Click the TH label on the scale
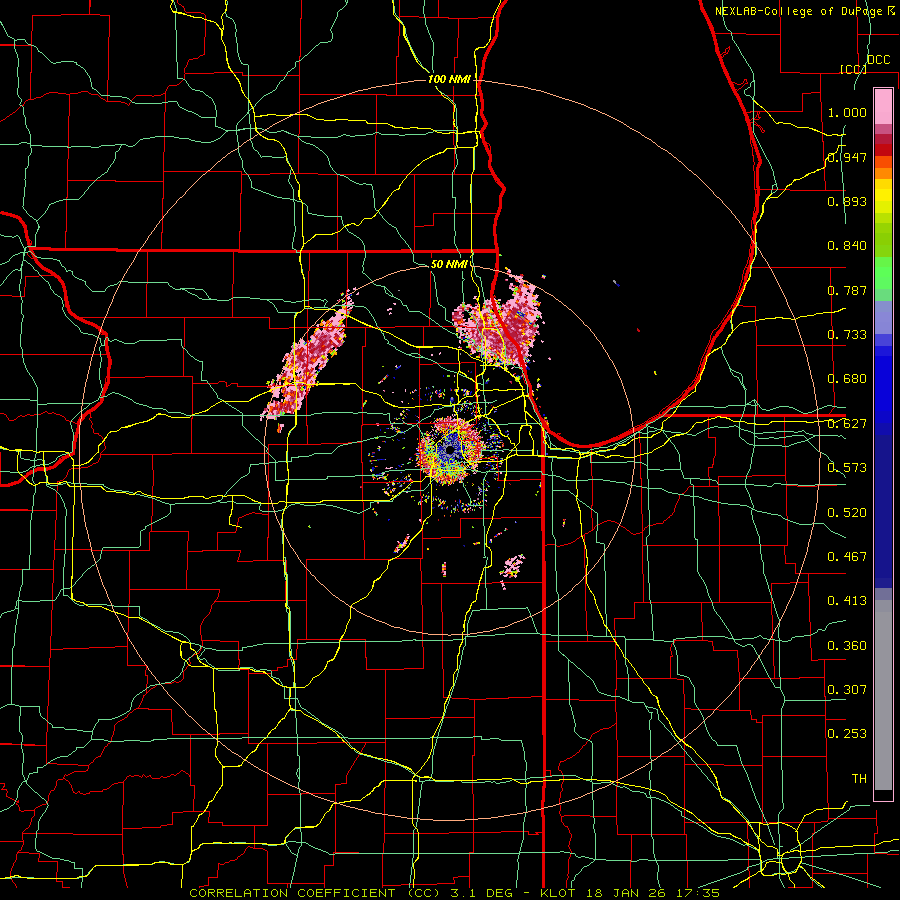 [859, 778]
